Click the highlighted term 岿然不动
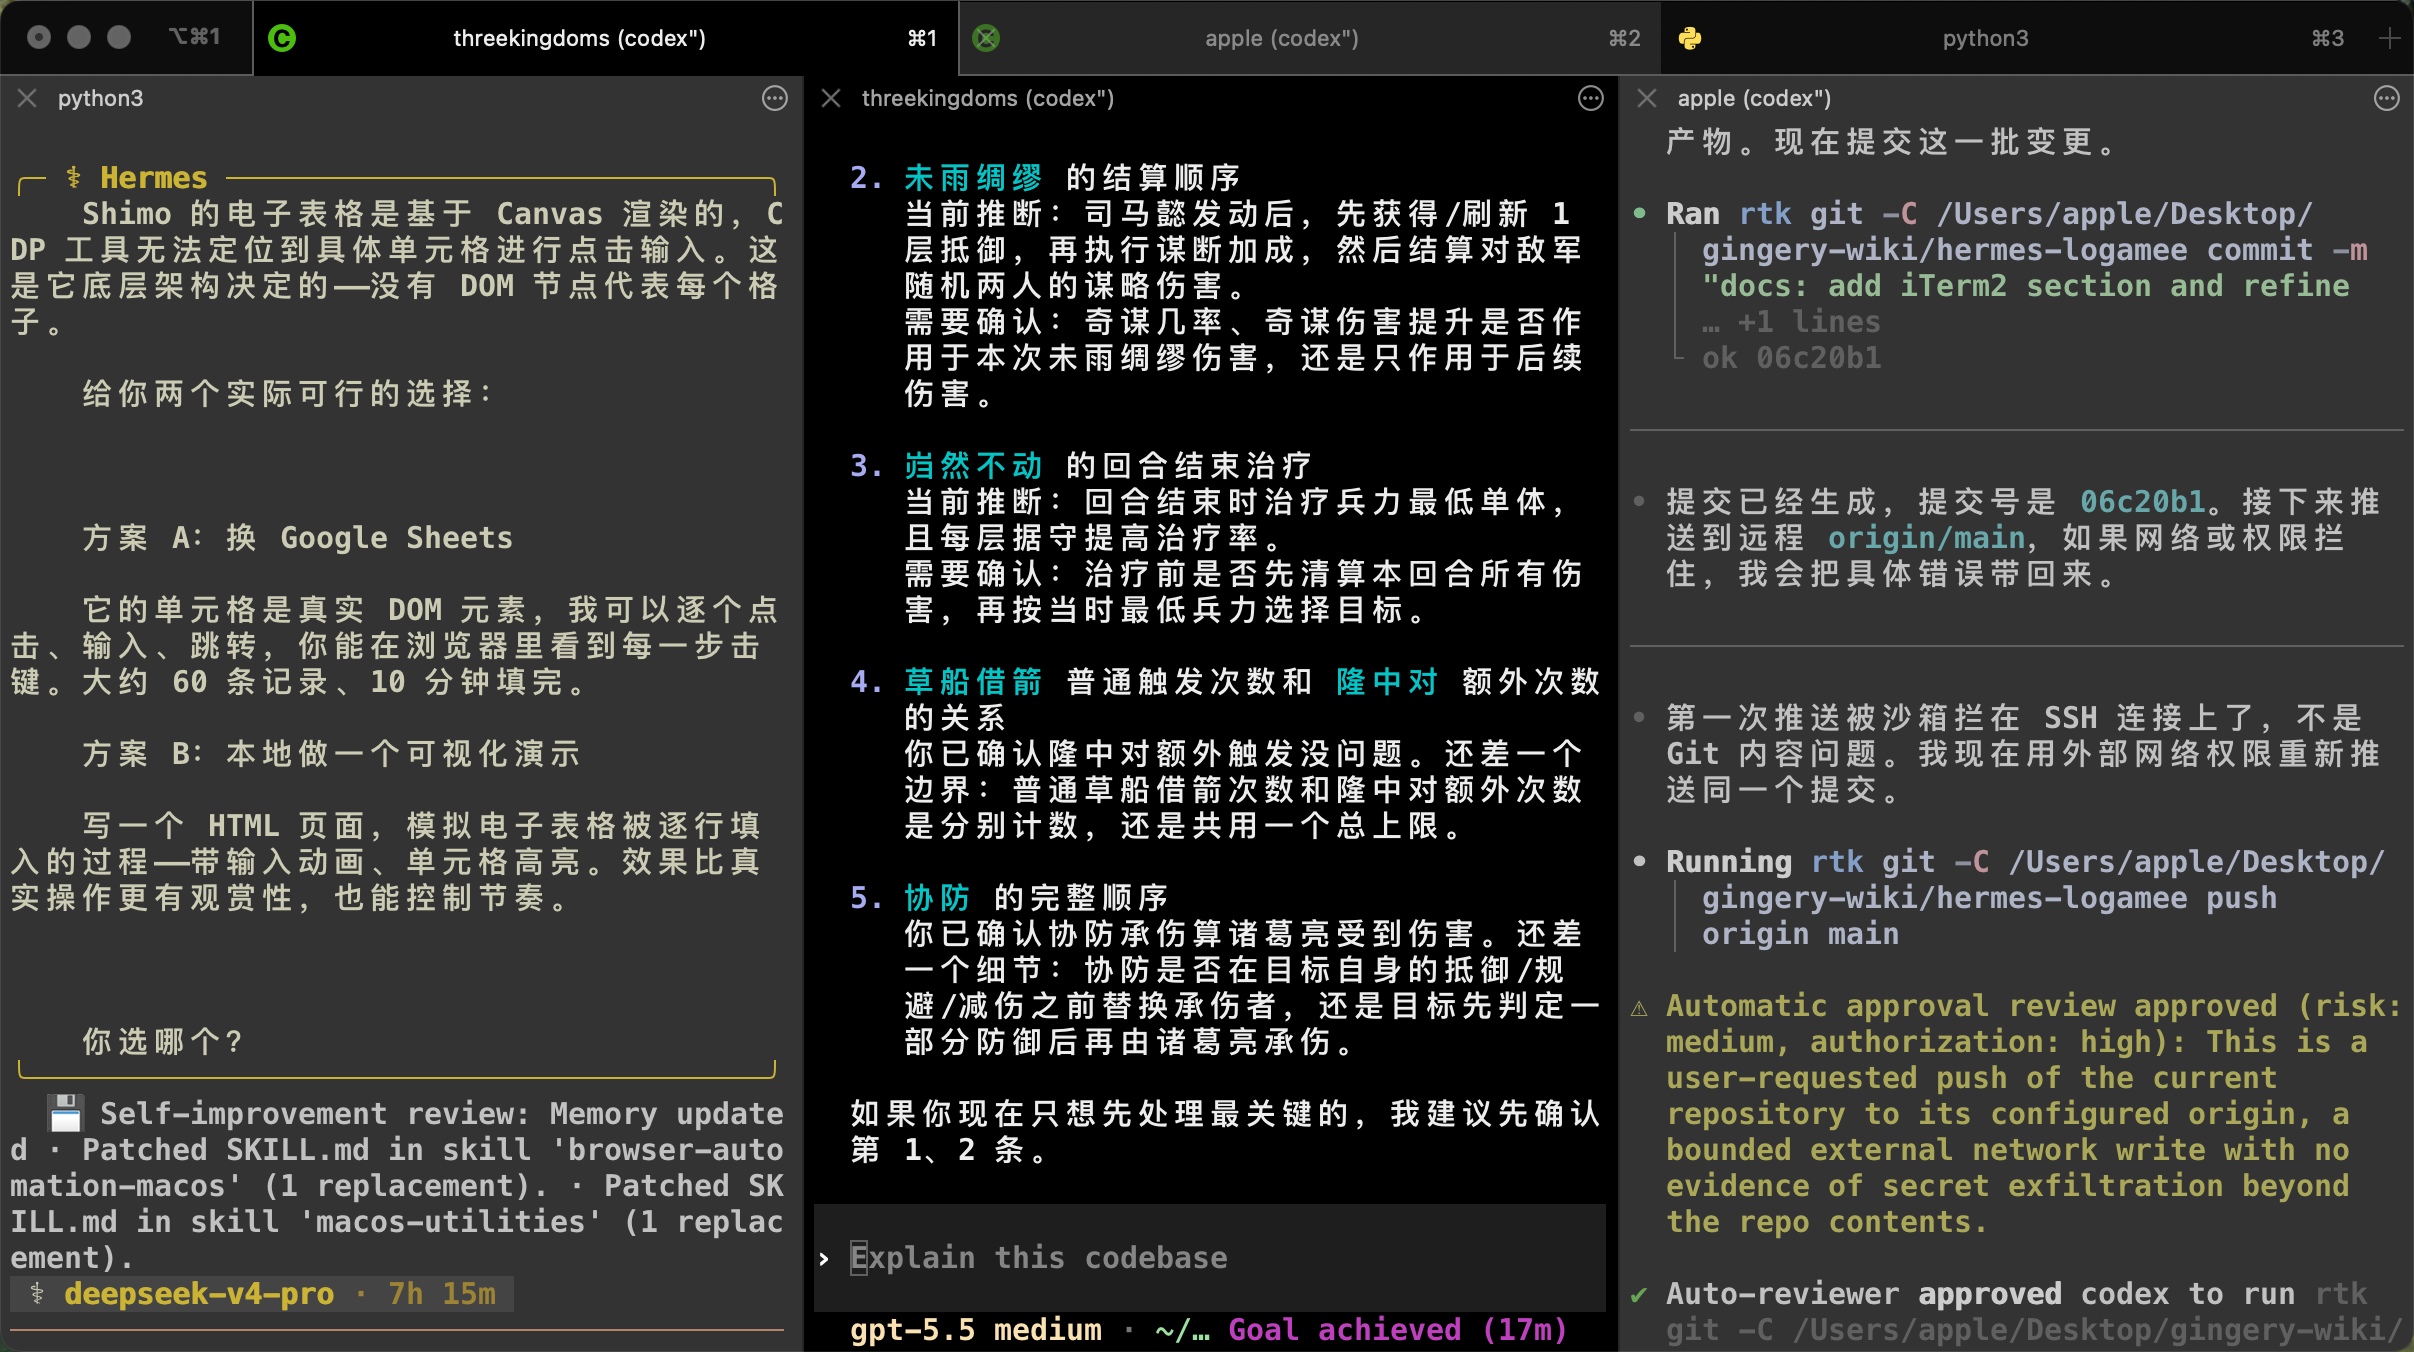Image resolution: width=2414 pixels, height=1352 pixels. 973,466
